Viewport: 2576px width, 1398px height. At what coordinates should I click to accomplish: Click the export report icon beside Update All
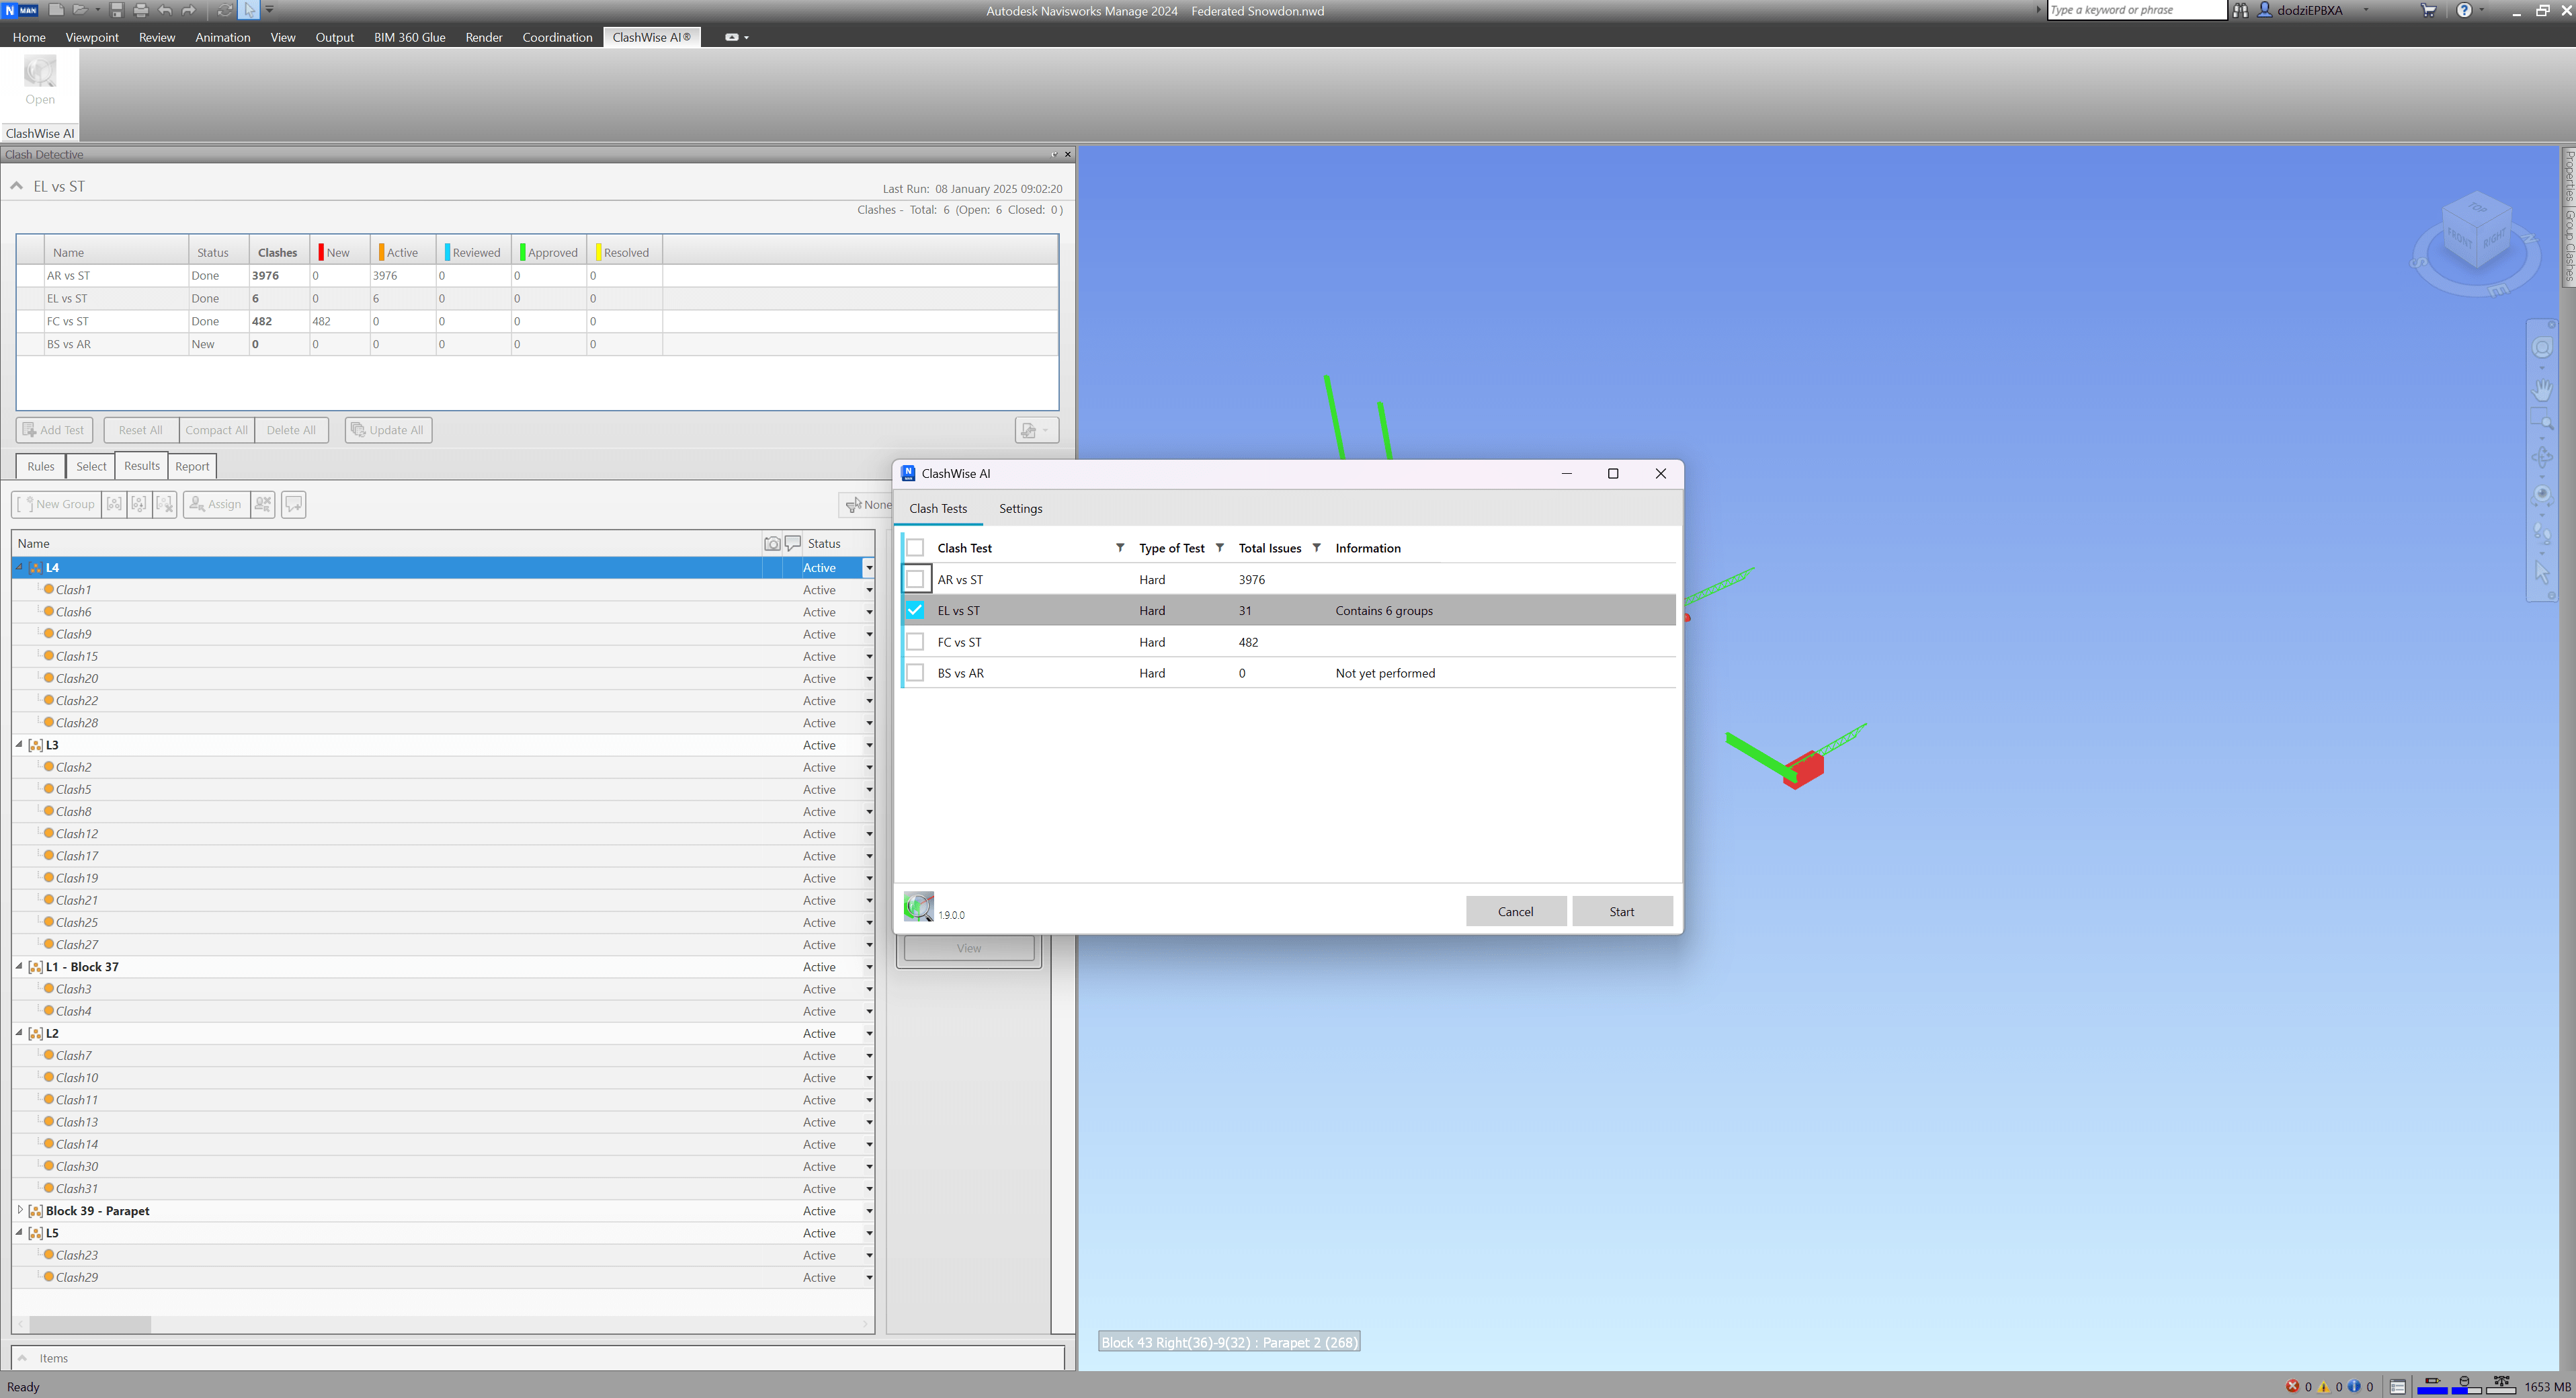[1029, 430]
